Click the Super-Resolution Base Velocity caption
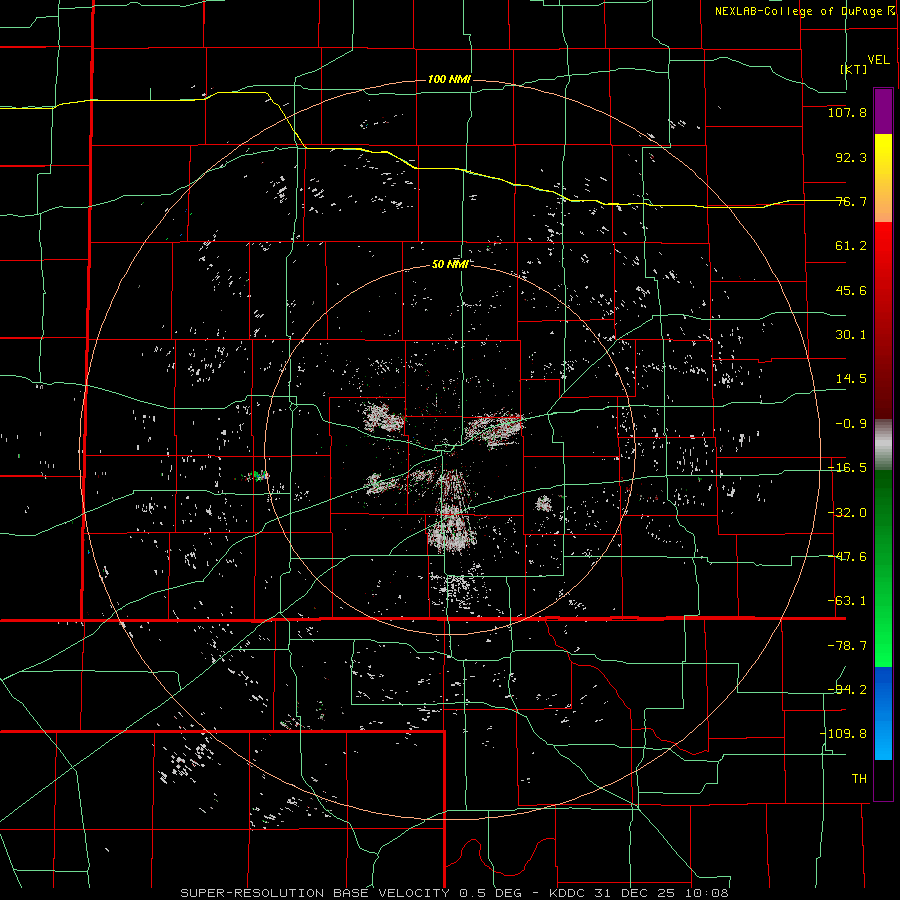Image resolution: width=900 pixels, height=900 pixels. [455, 893]
